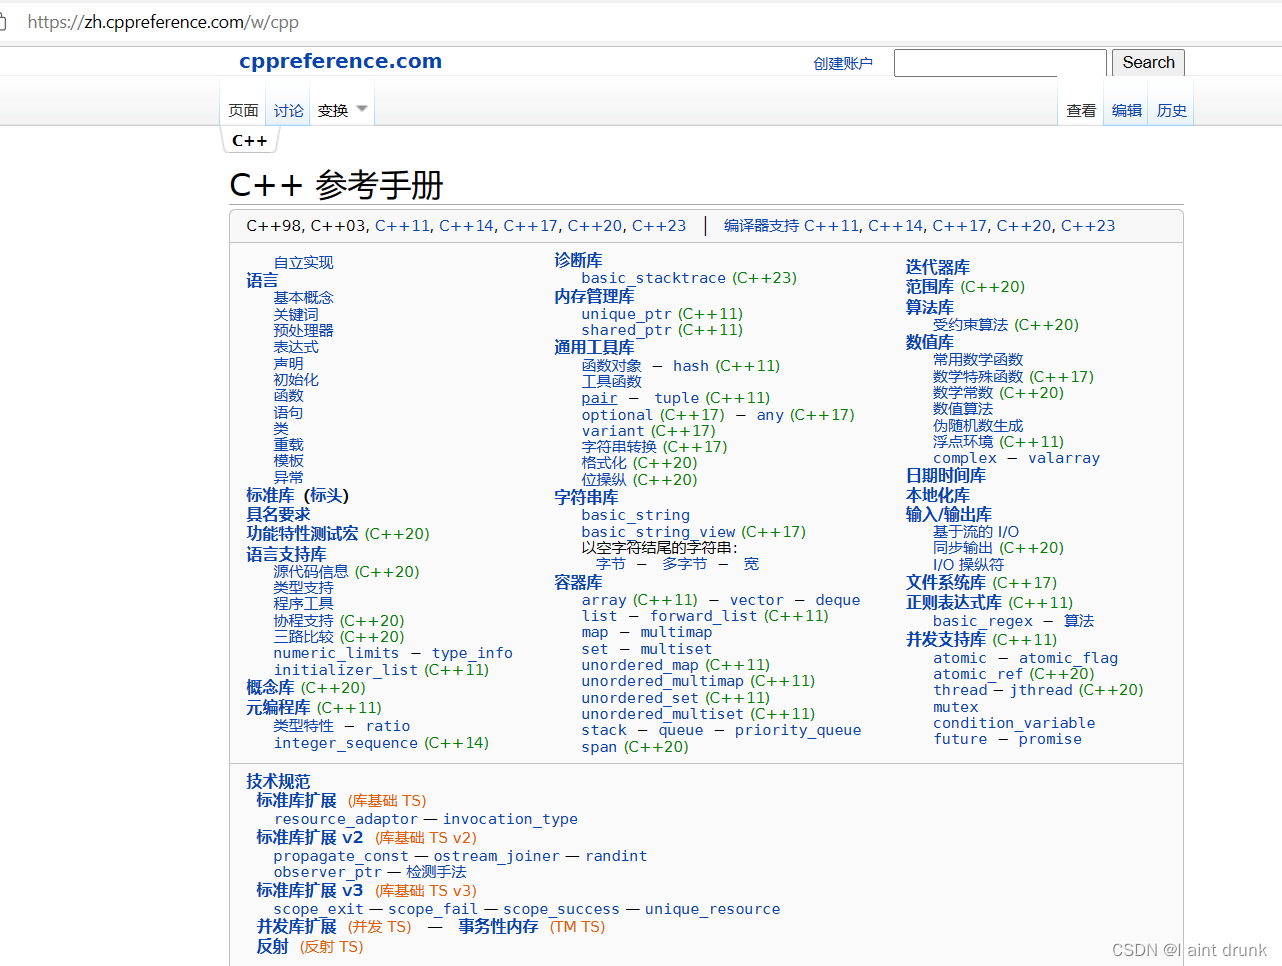This screenshot has width=1282, height=966.
Task: Open the 迭代器库 link
Action: (938, 267)
